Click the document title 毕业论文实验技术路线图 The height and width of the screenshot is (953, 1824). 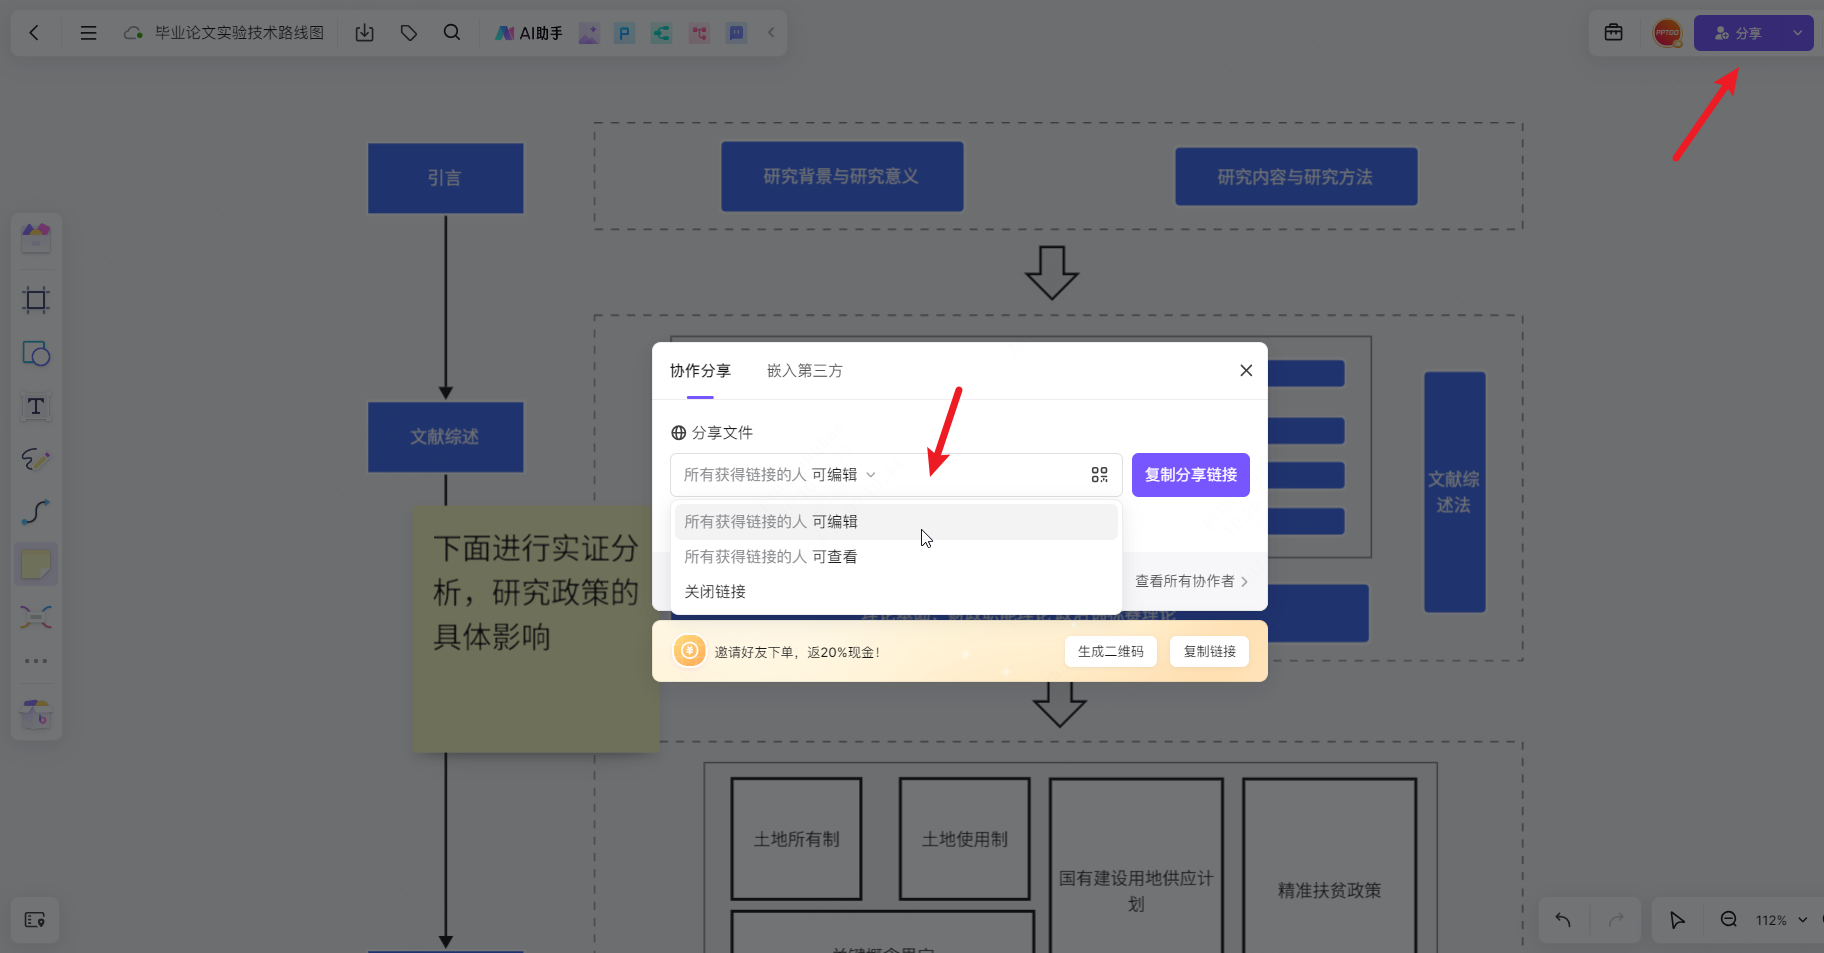click(239, 33)
